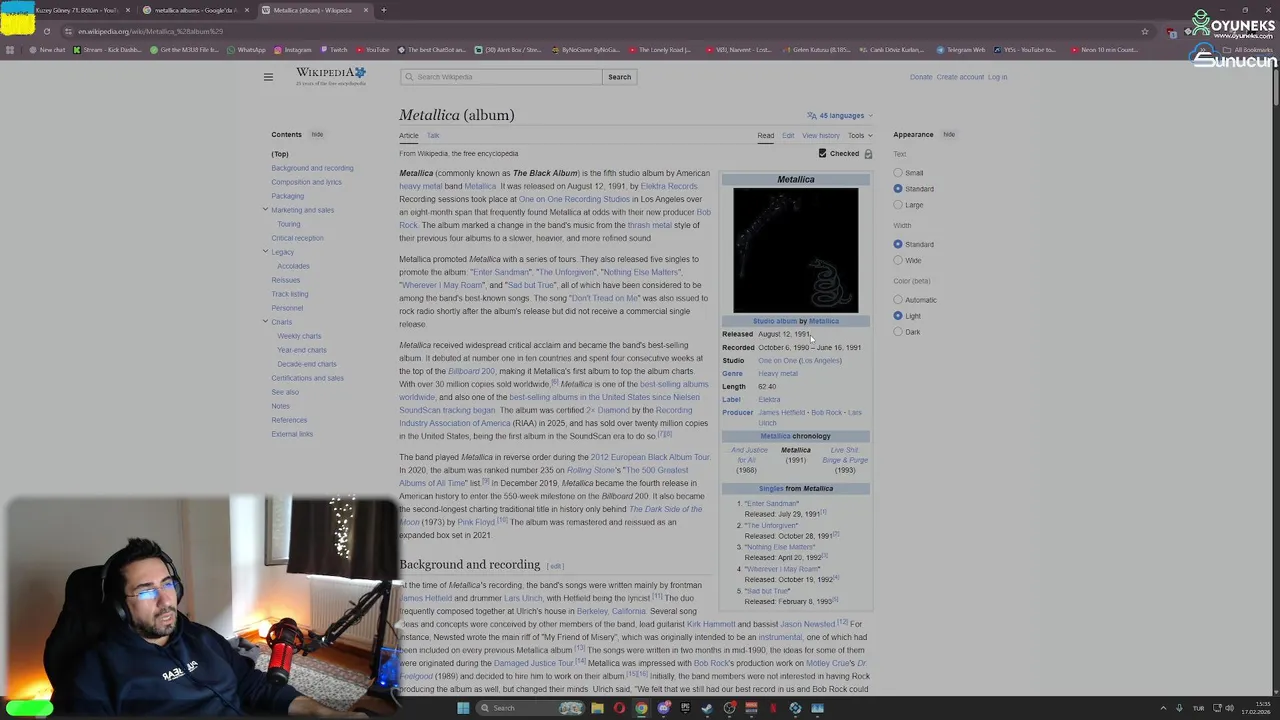Click the page protection lock icon
1280x720 pixels.
868,154
